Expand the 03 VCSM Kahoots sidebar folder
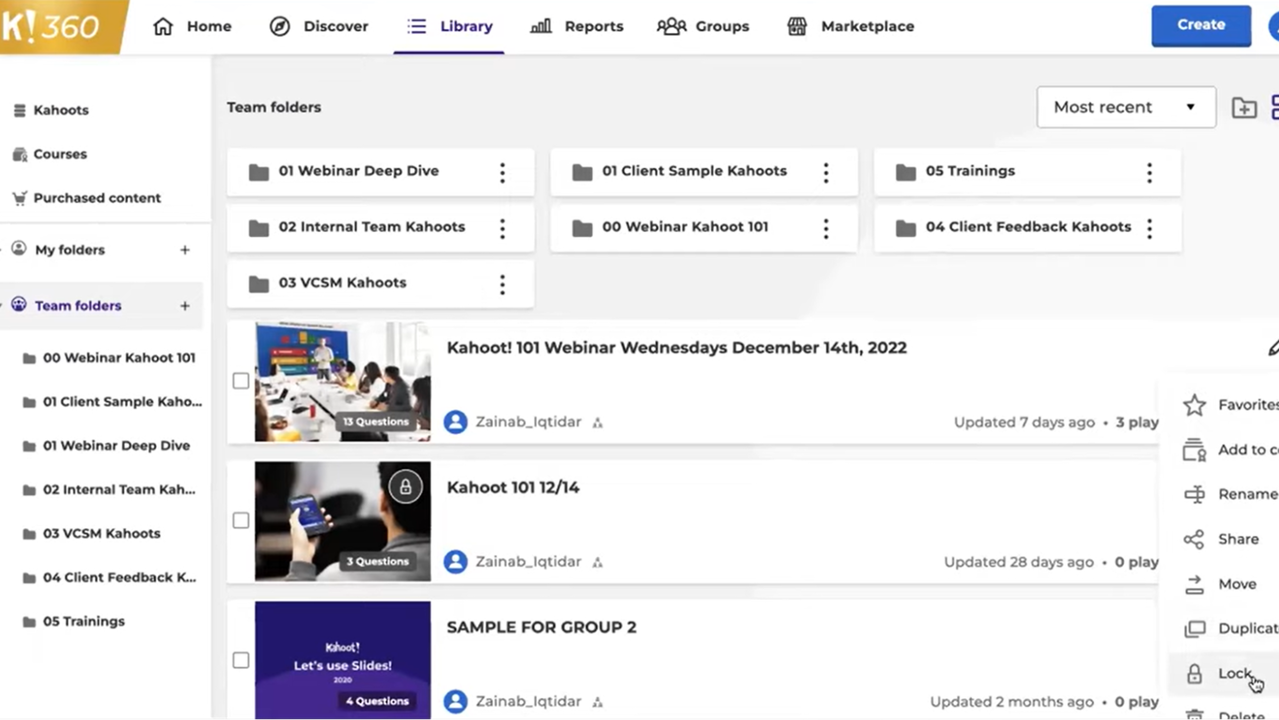Image resolution: width=1279 pixels, height=720 pixels. point(101,534)
